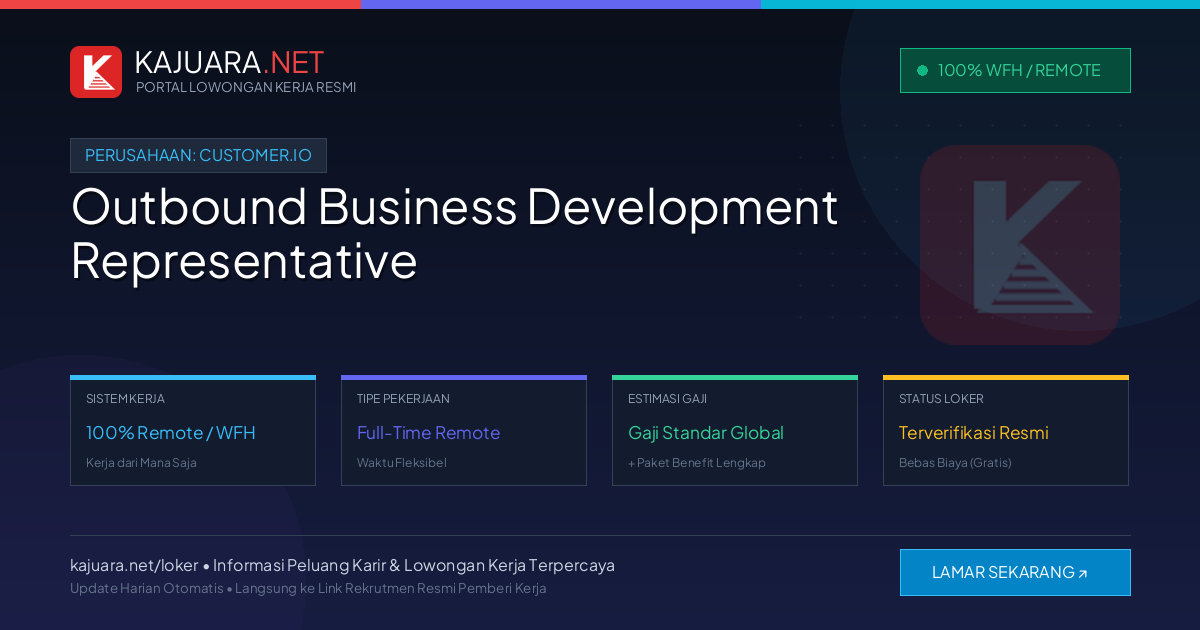Click the text Kerja dari Mana Saja
Screen dimensions: 1200x630
pyautogui.click(x=141, y=463)
